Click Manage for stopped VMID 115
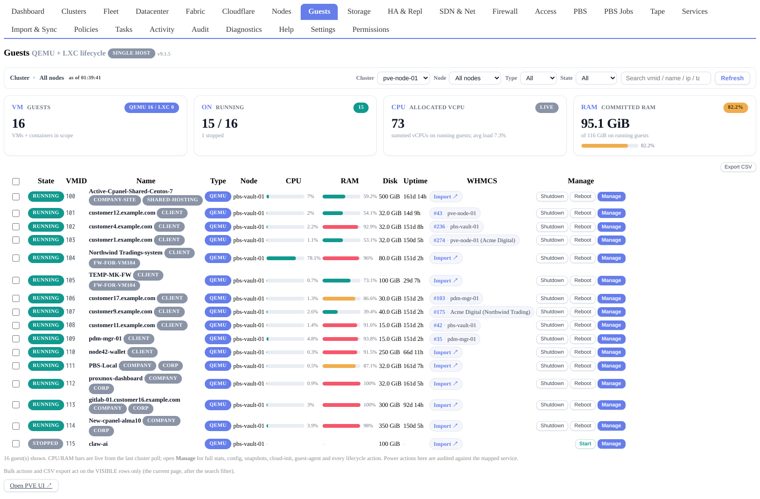The width and height of the screenshot is (760, 499). click(x=611, y=444)
